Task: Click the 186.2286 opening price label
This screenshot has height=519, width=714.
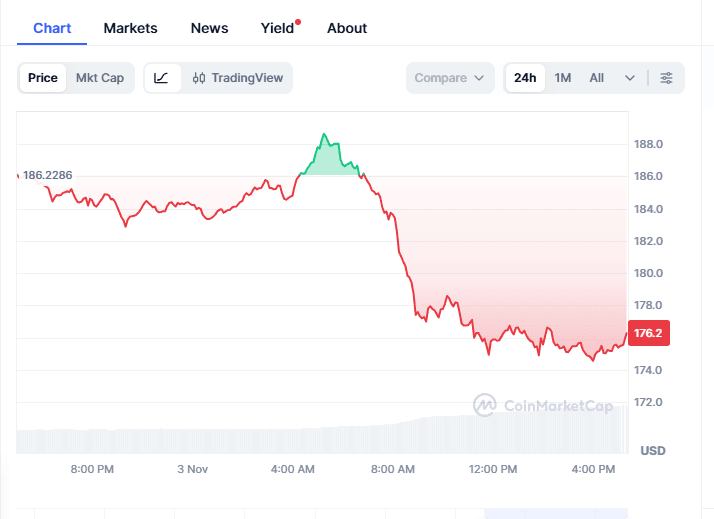Action: [x=48, y=175]
